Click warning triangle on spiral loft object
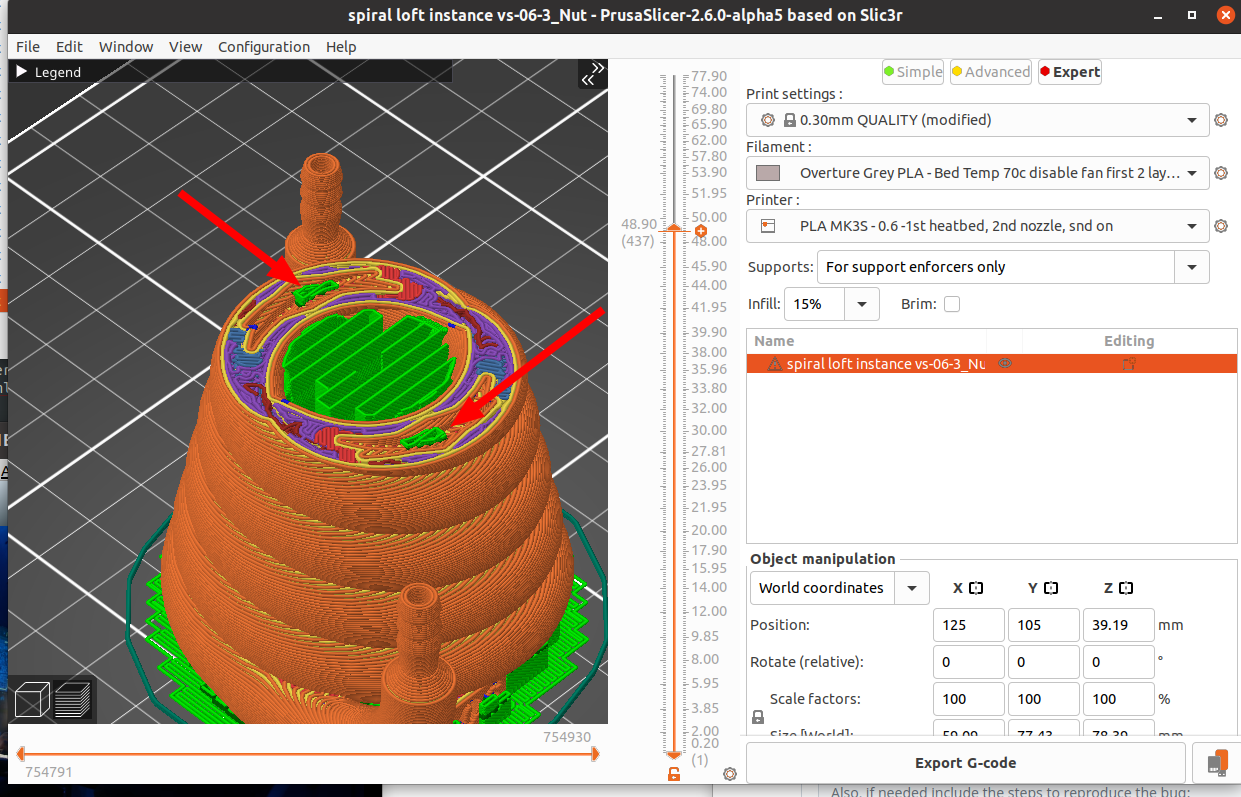 click(x=774, y=364)
